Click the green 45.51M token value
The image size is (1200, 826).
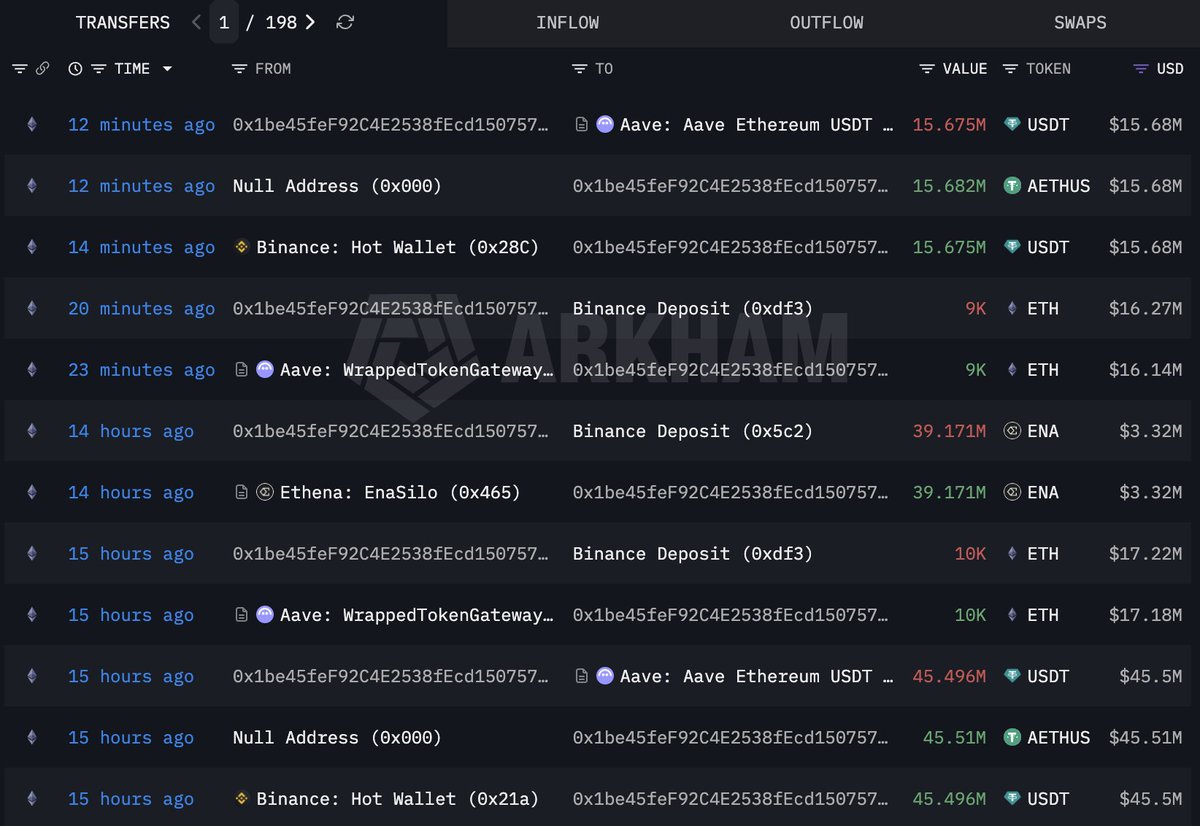tap(954, 738)
